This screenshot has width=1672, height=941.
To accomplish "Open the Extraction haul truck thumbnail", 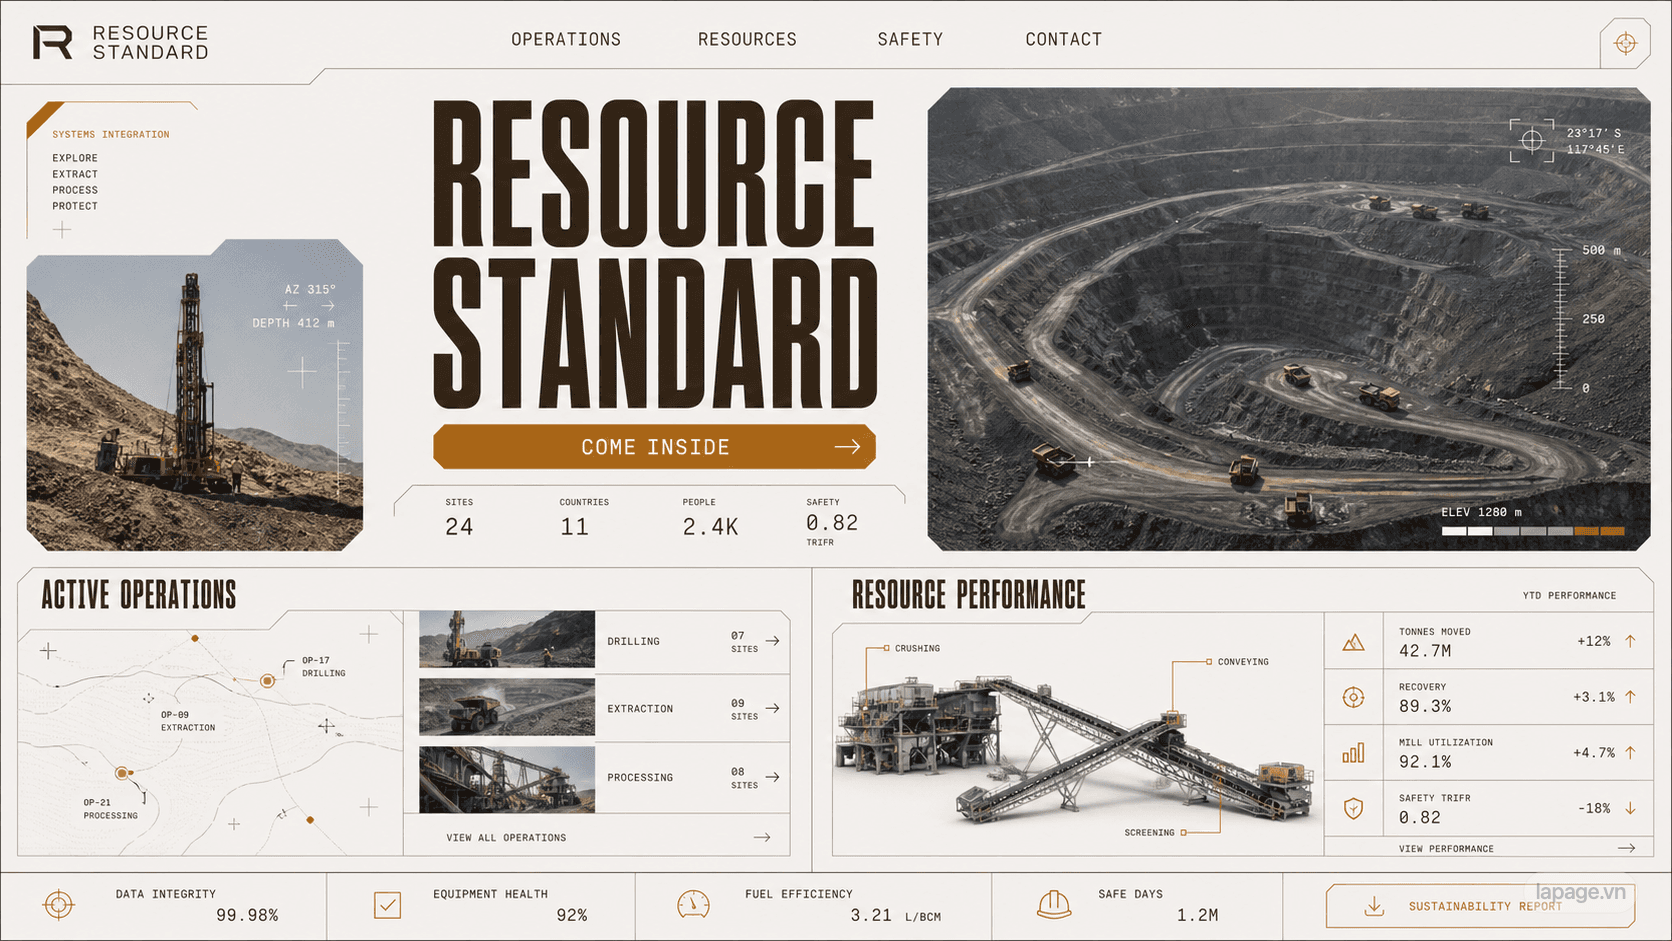I will coord(507,707).
